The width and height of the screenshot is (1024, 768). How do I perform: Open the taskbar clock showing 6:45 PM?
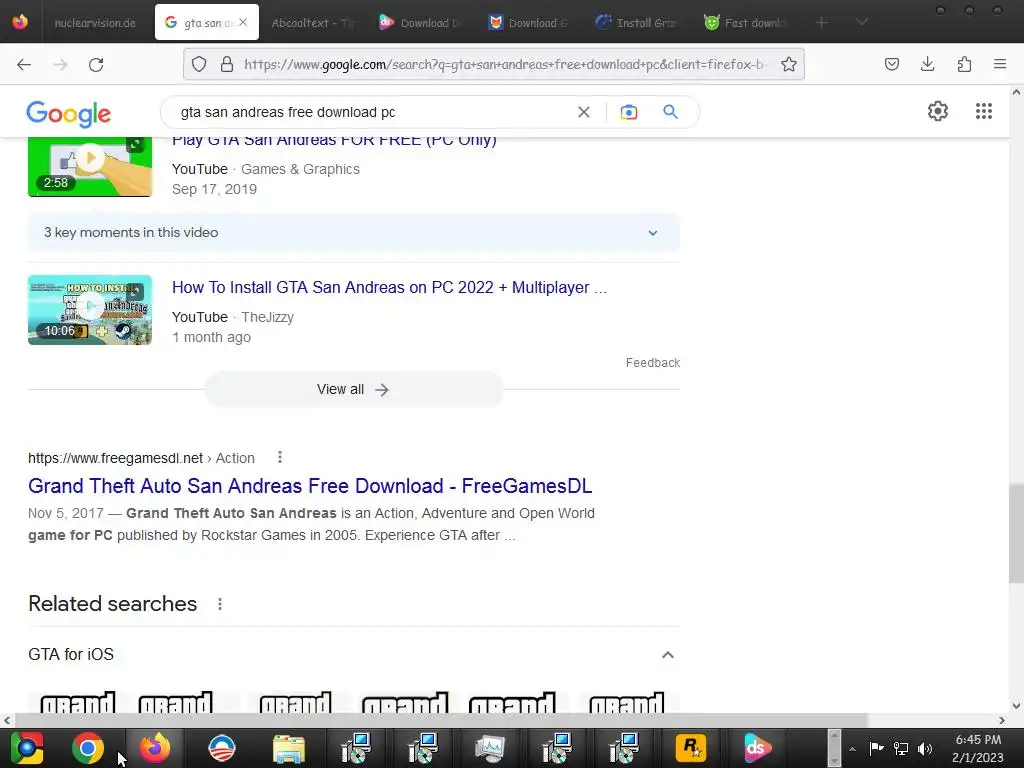(978, 748)
